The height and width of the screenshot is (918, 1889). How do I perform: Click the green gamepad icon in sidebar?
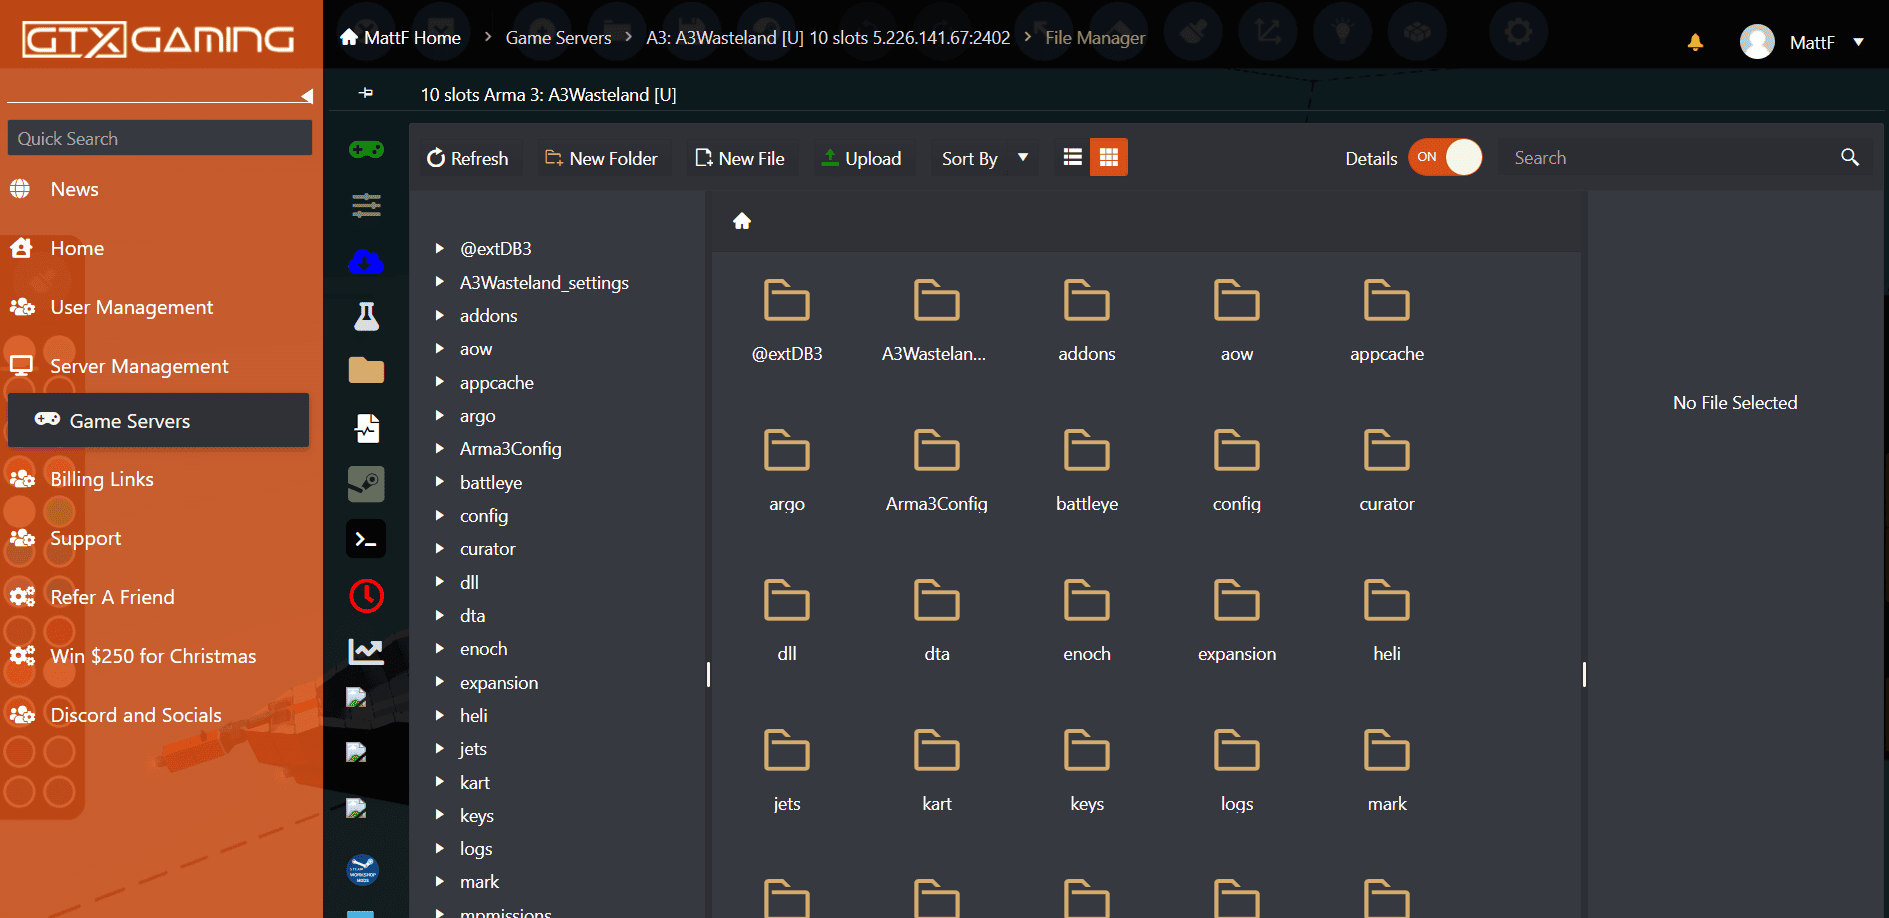(366, 150)
